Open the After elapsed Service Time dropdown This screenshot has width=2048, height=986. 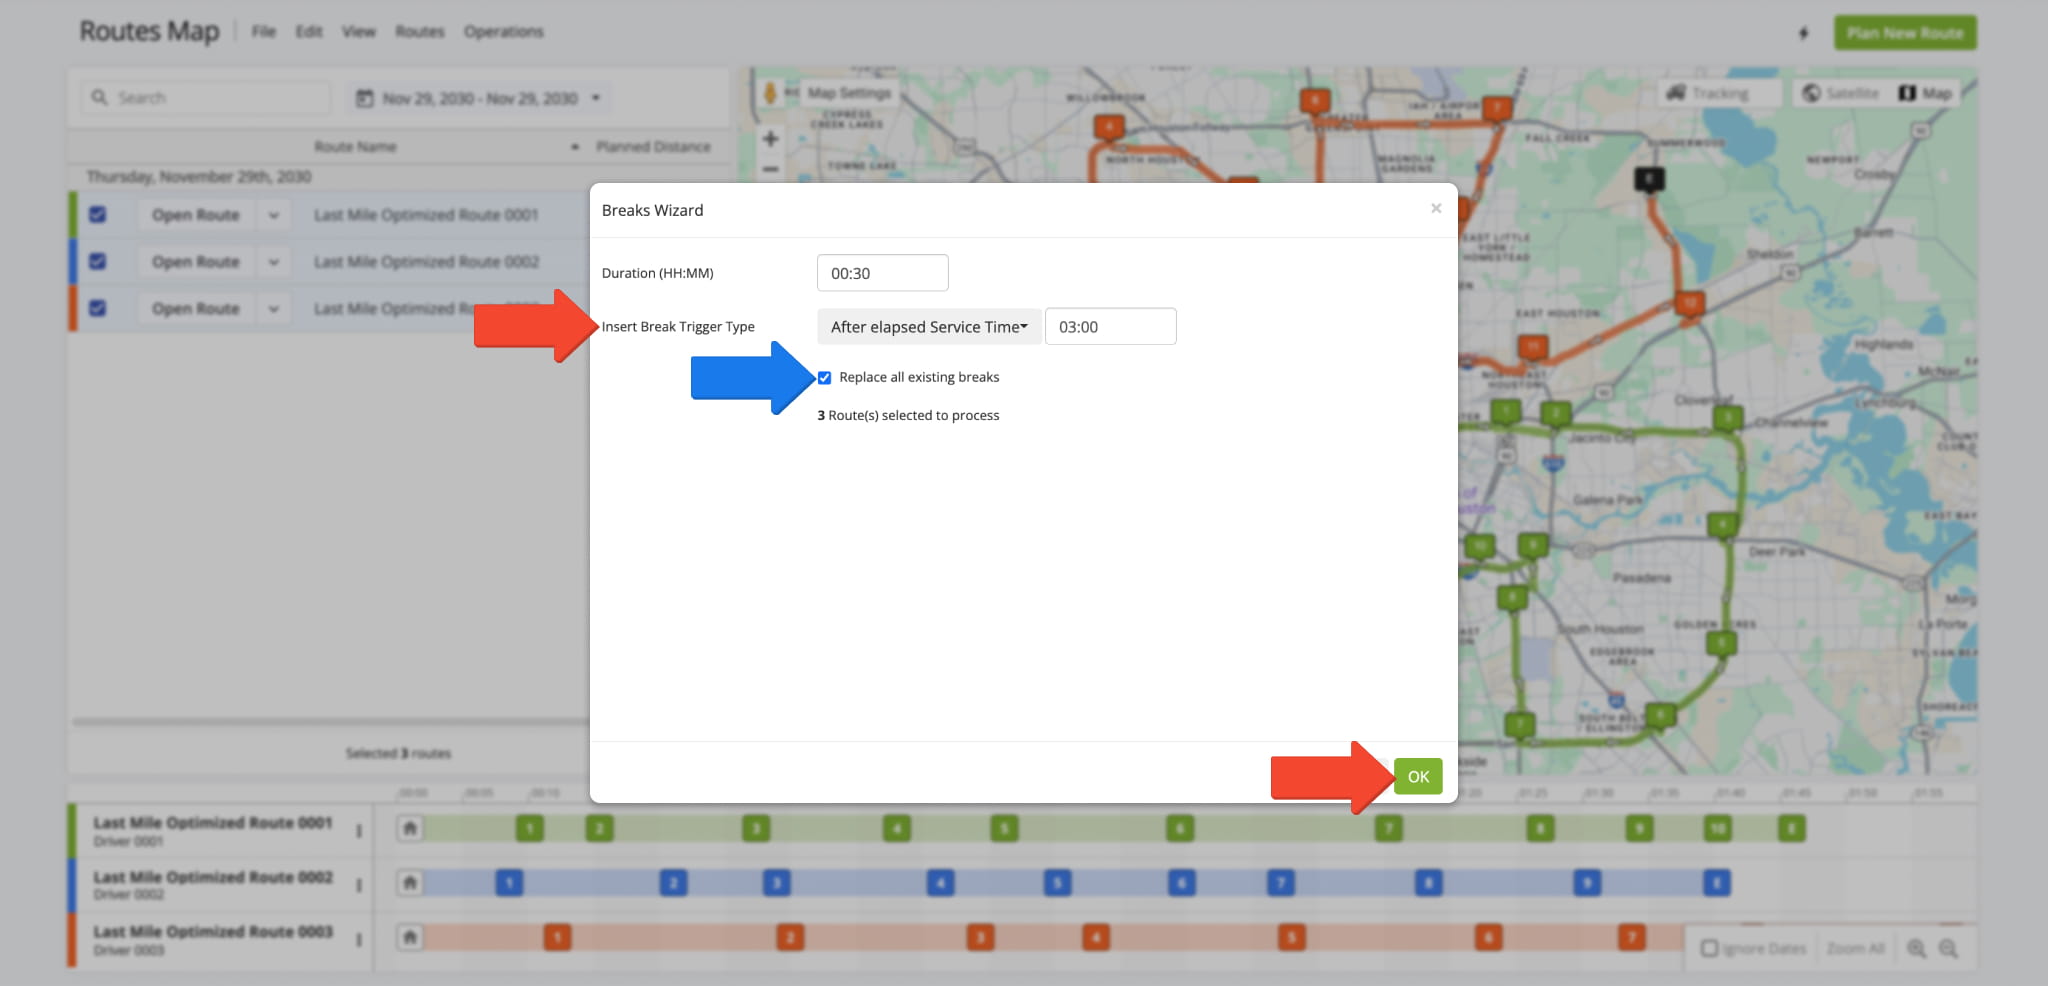(x=928, y=327)
